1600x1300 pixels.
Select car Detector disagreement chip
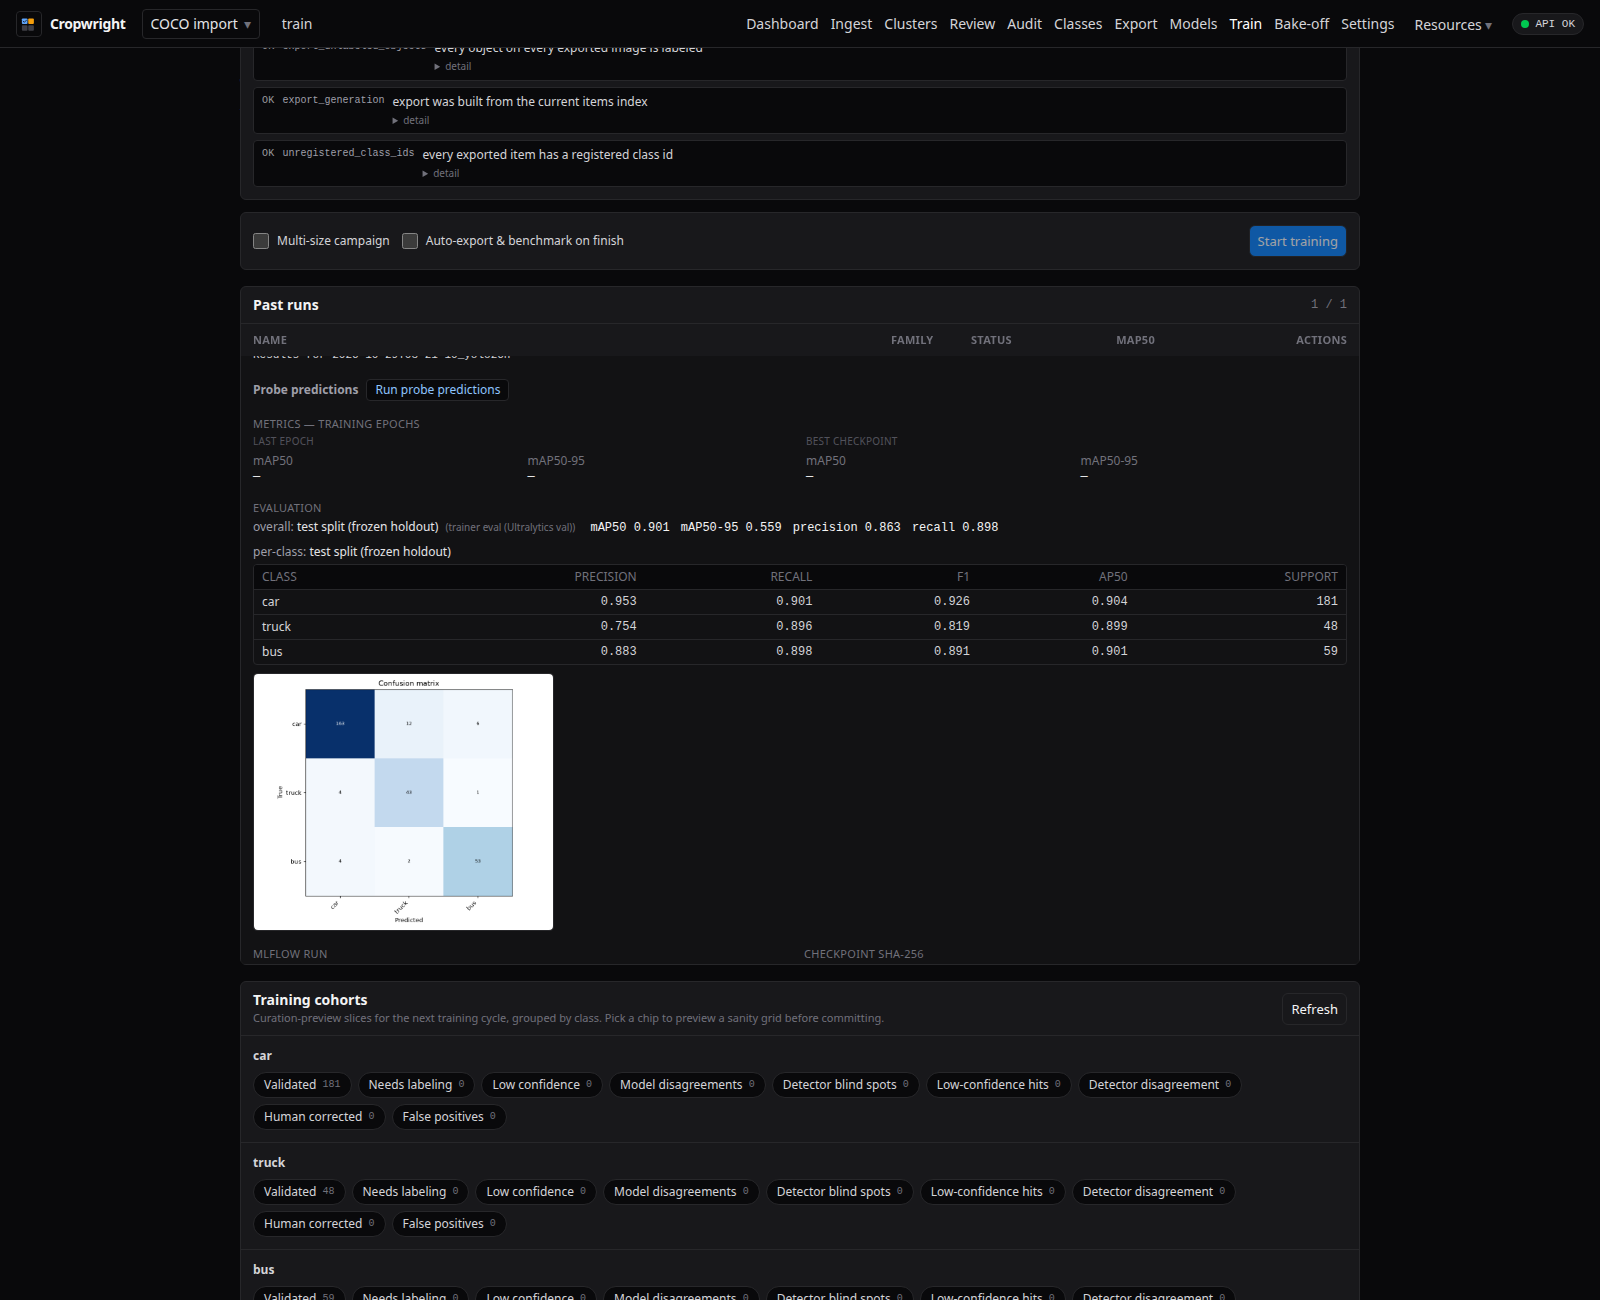point(1160,1085)
